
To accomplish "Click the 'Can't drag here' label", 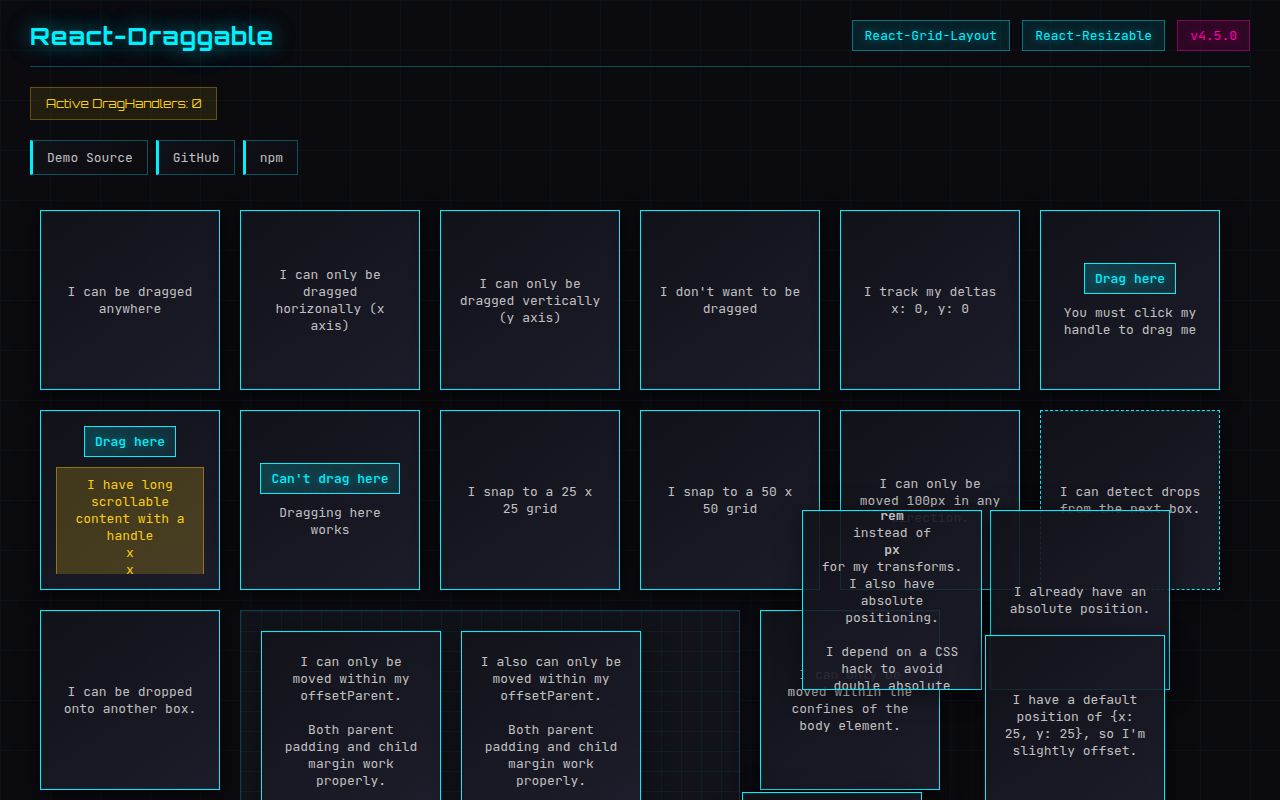I will tap(330, 479).
